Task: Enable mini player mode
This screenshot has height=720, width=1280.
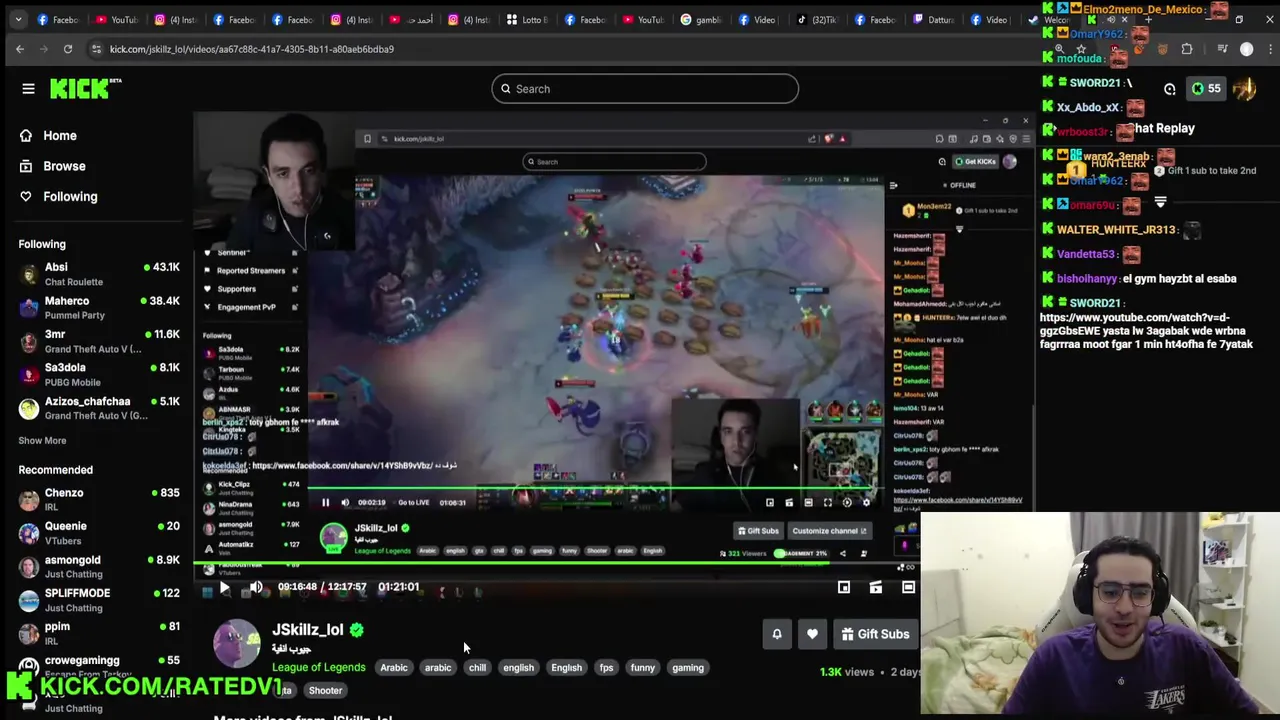Action: (x=844, y=588)
